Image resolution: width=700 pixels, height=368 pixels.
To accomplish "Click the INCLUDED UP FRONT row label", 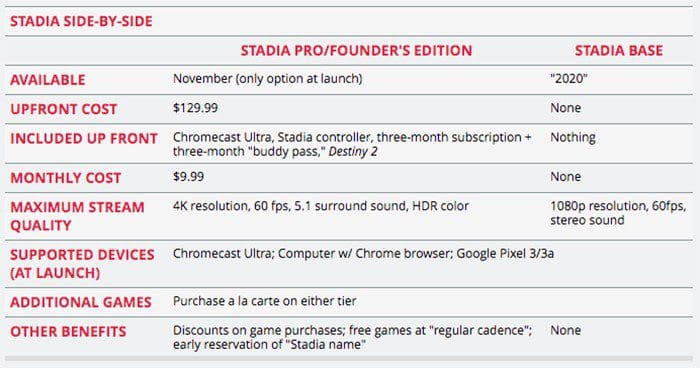I will click(84, 138).
